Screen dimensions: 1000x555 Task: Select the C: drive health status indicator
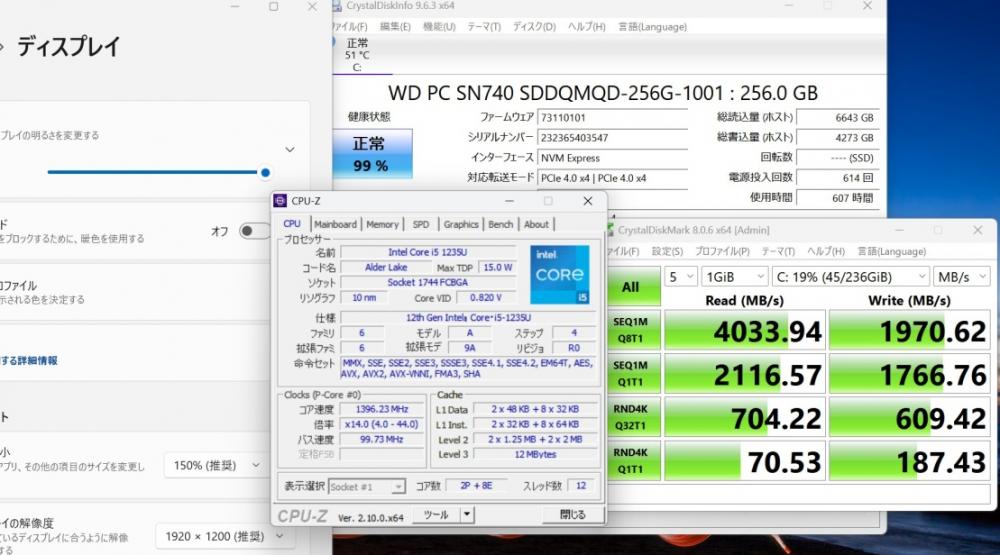pyautogui.click(x=357, y=55)
